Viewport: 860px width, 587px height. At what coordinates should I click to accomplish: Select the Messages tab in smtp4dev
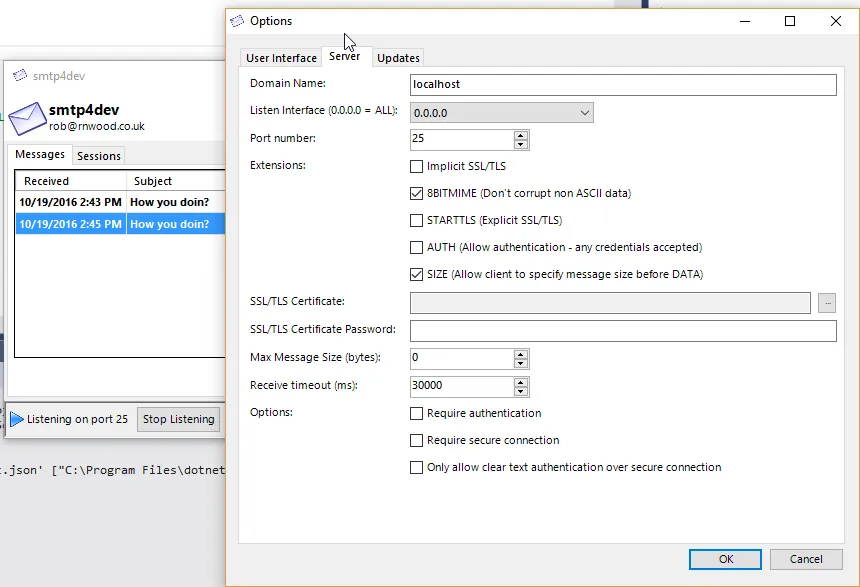point(39,154)
